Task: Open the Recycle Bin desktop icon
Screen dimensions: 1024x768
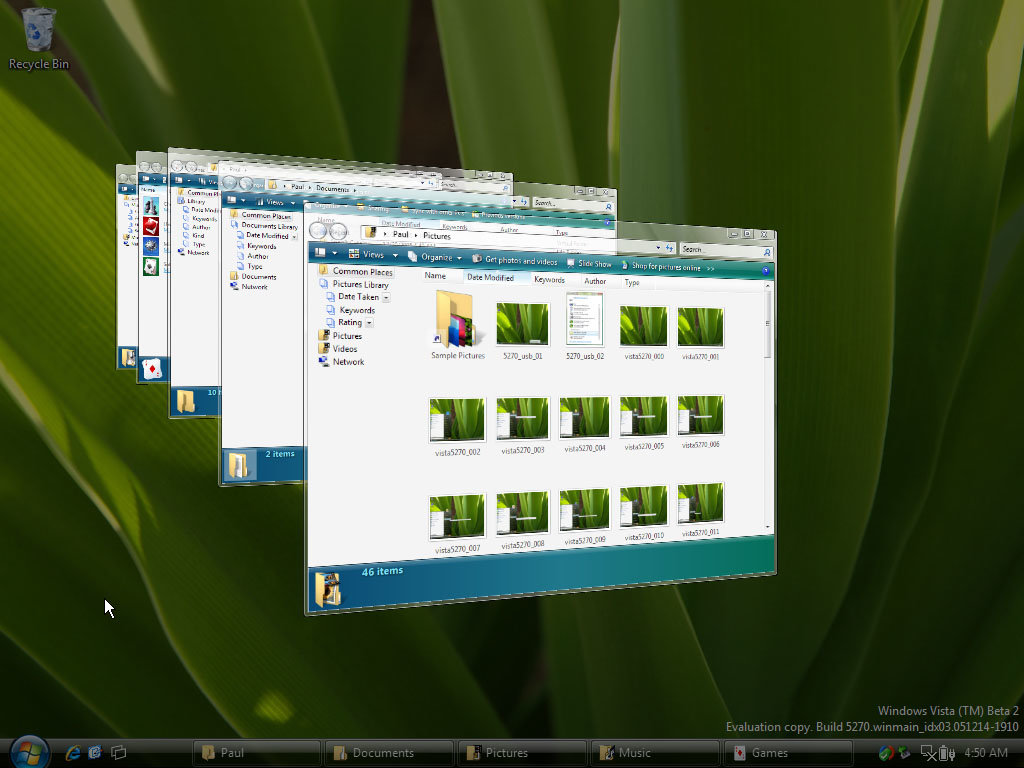Action: [x=39, y=38]
